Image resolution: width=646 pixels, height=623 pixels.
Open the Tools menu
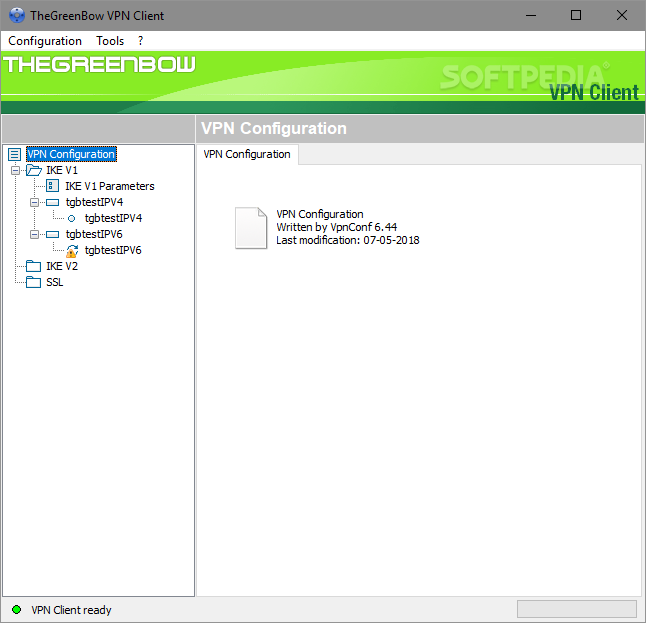[110, 41]
